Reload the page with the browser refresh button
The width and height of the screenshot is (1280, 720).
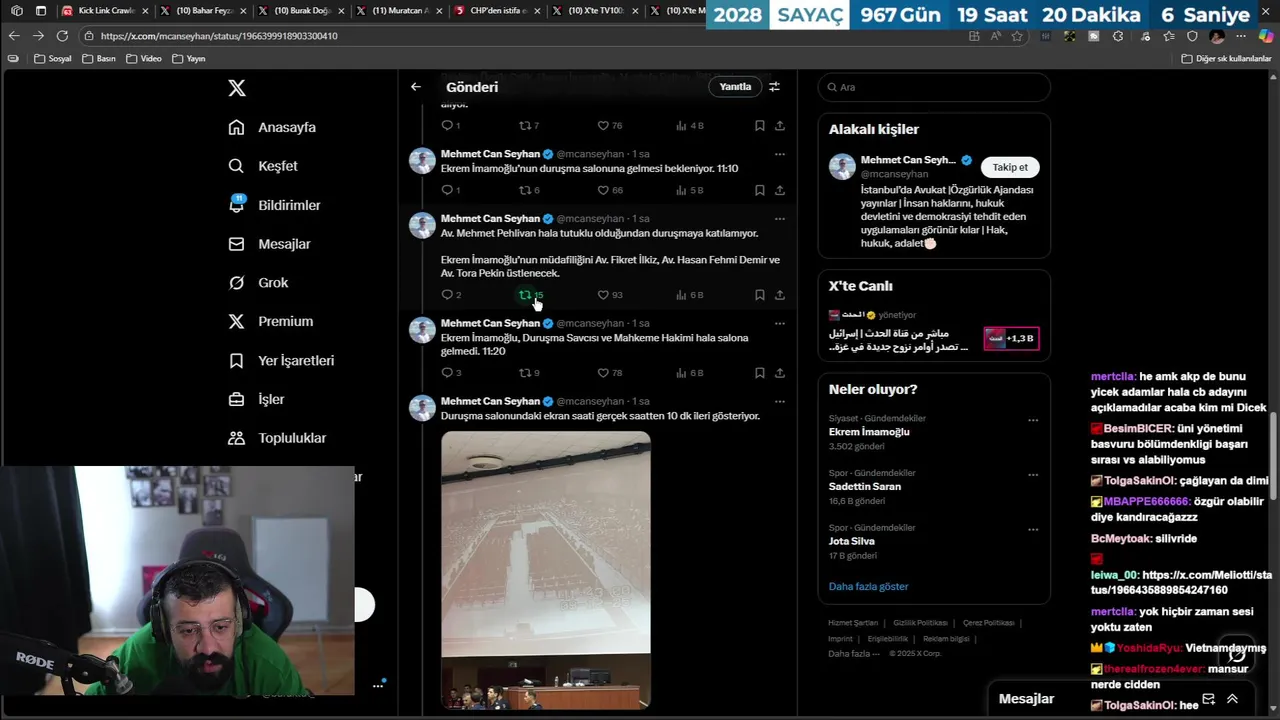point(62,36)
